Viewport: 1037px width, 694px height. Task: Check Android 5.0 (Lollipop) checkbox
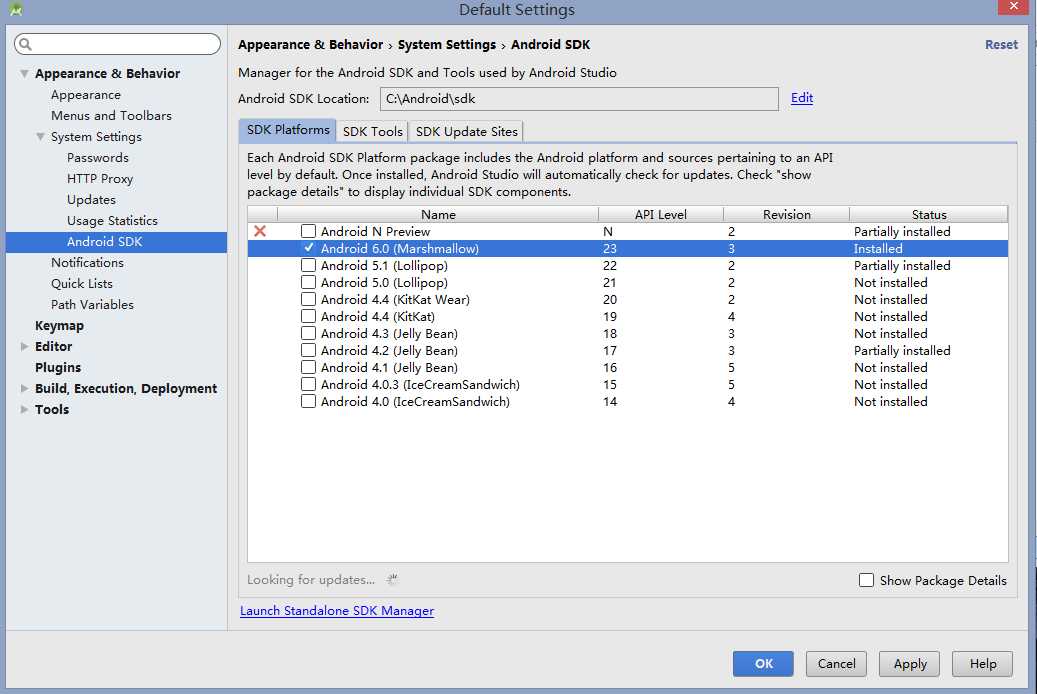(x=308, y=282)
